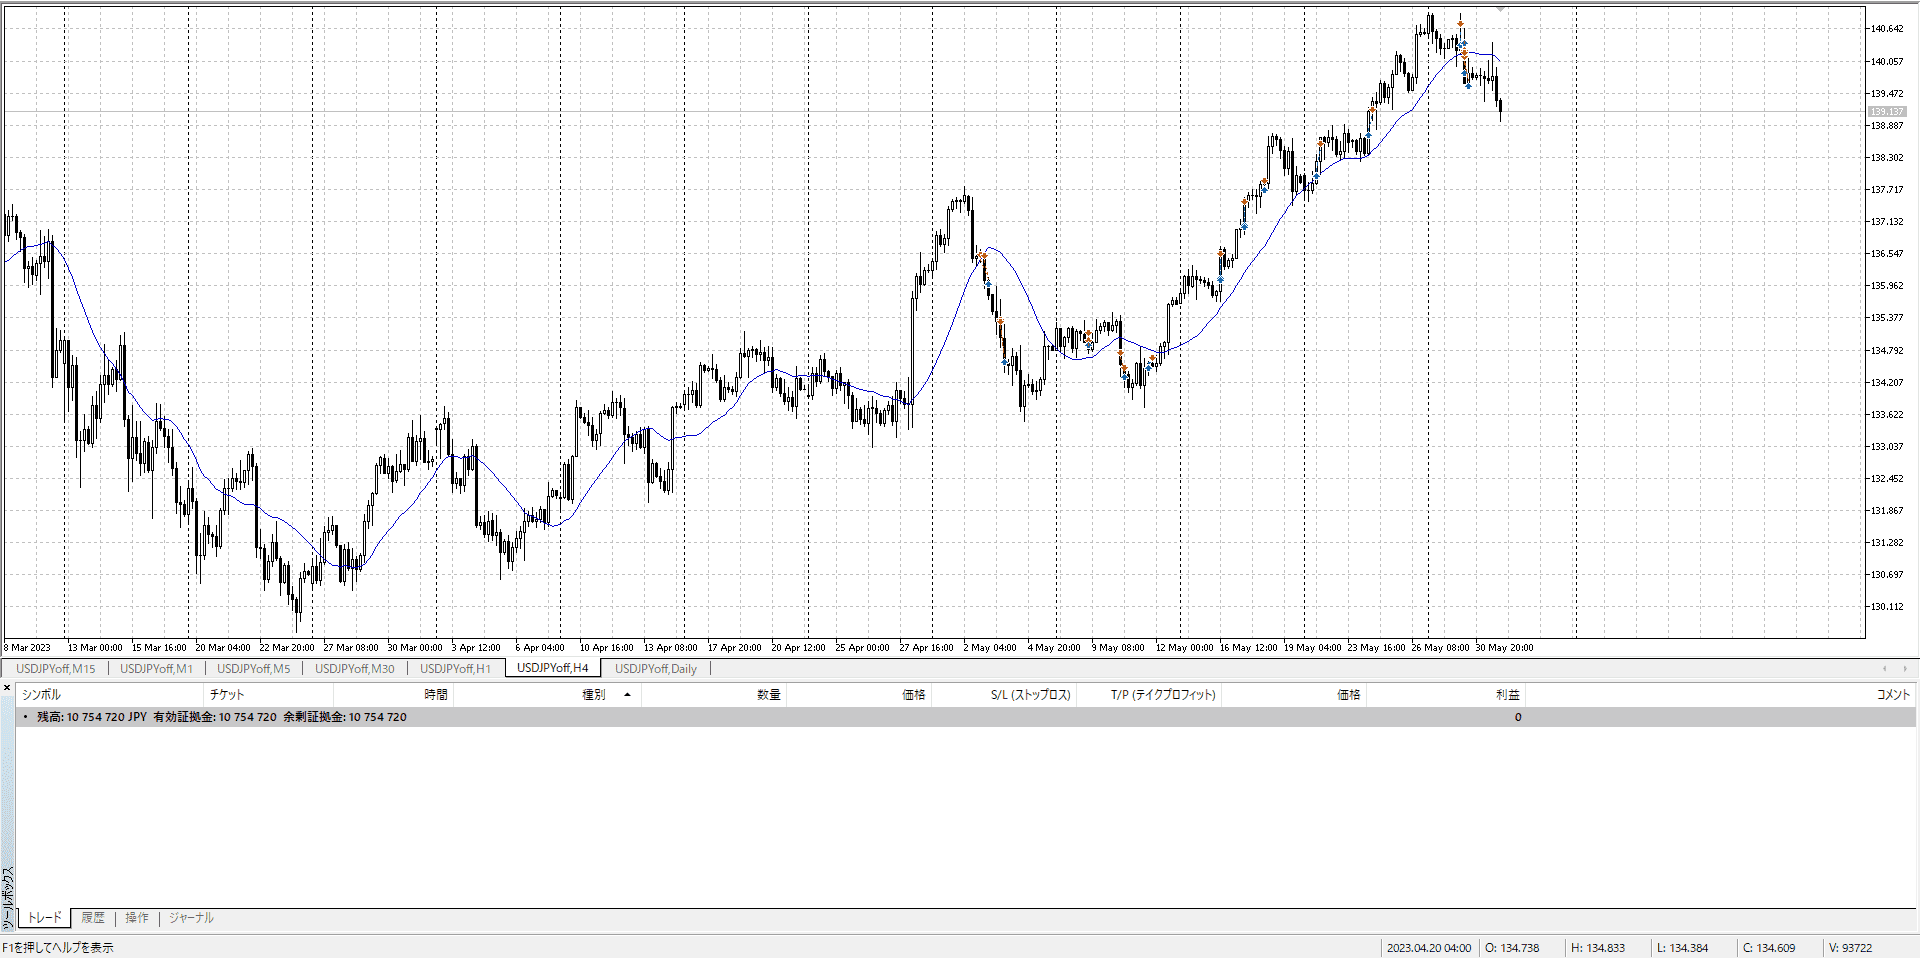Select the USDJPYoff,H1 chart tab

pos(455,669)
